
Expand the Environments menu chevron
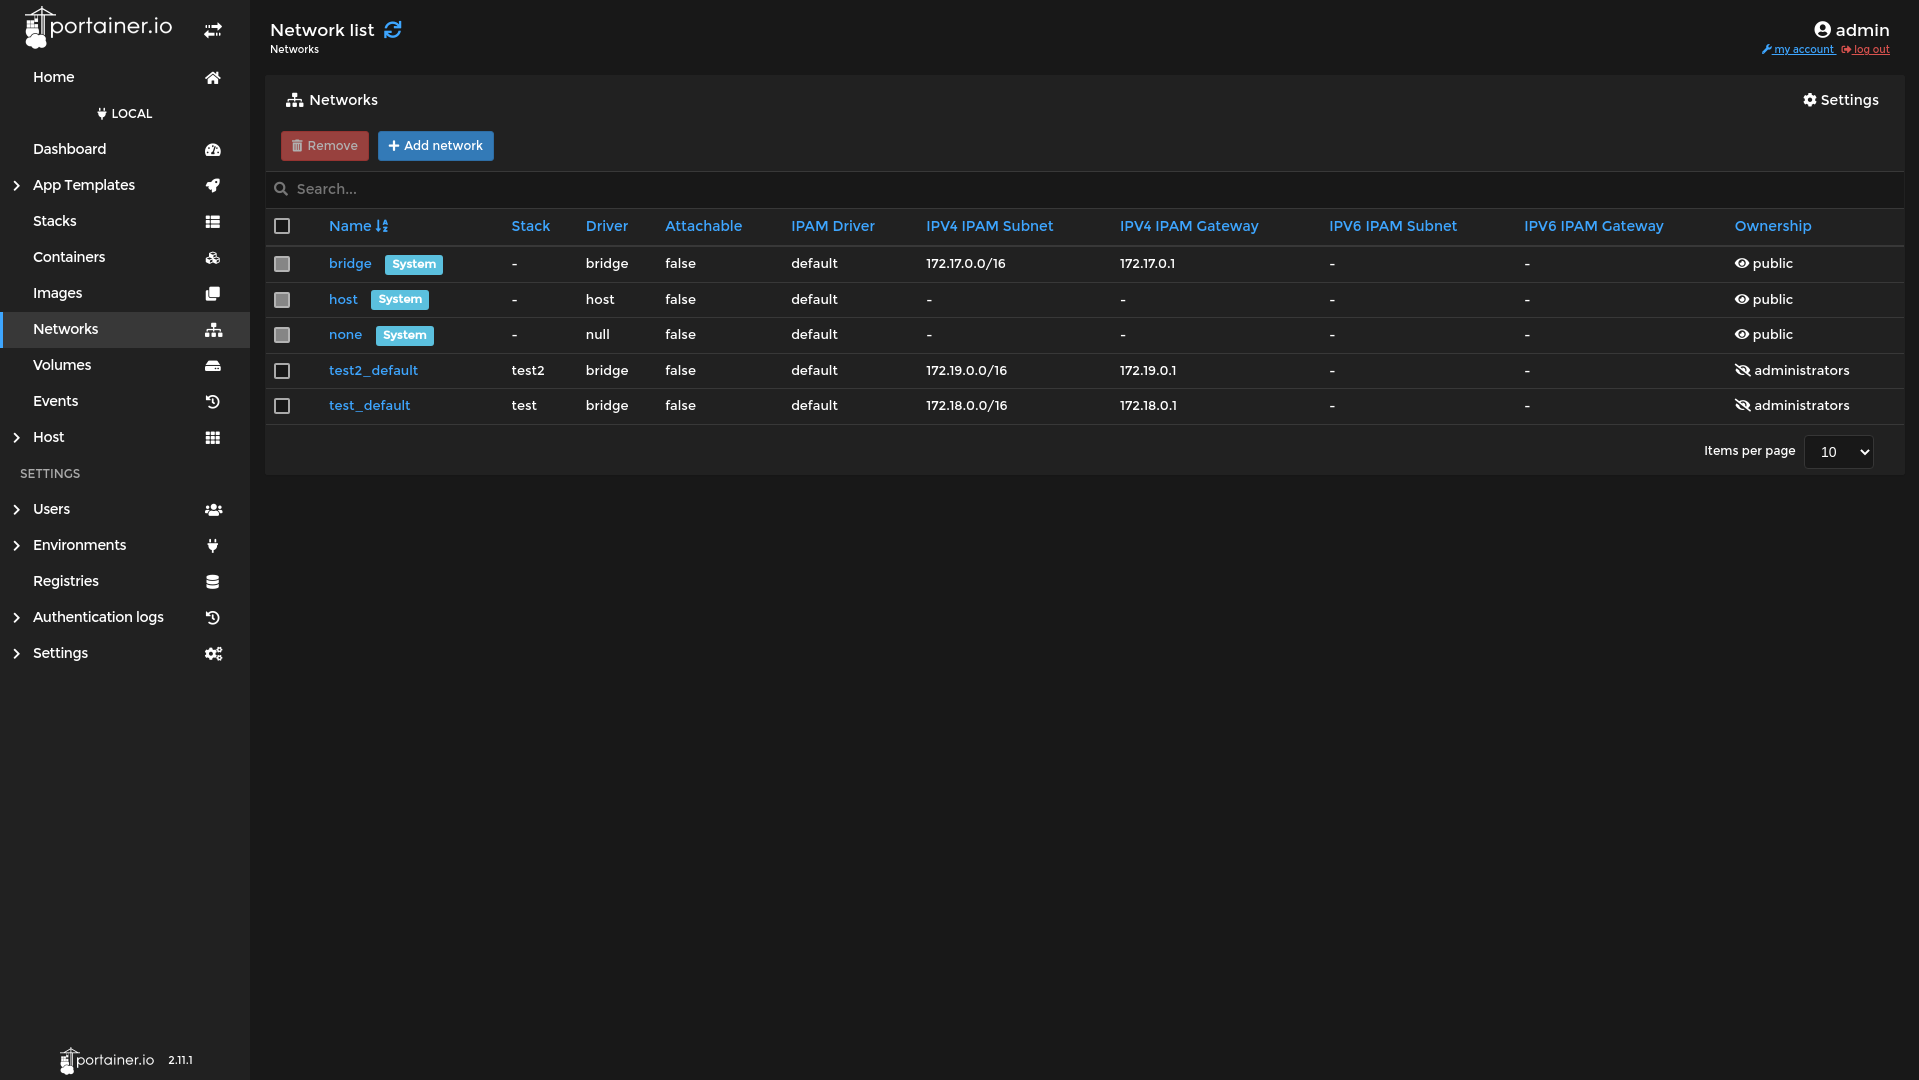coord(16,546)
